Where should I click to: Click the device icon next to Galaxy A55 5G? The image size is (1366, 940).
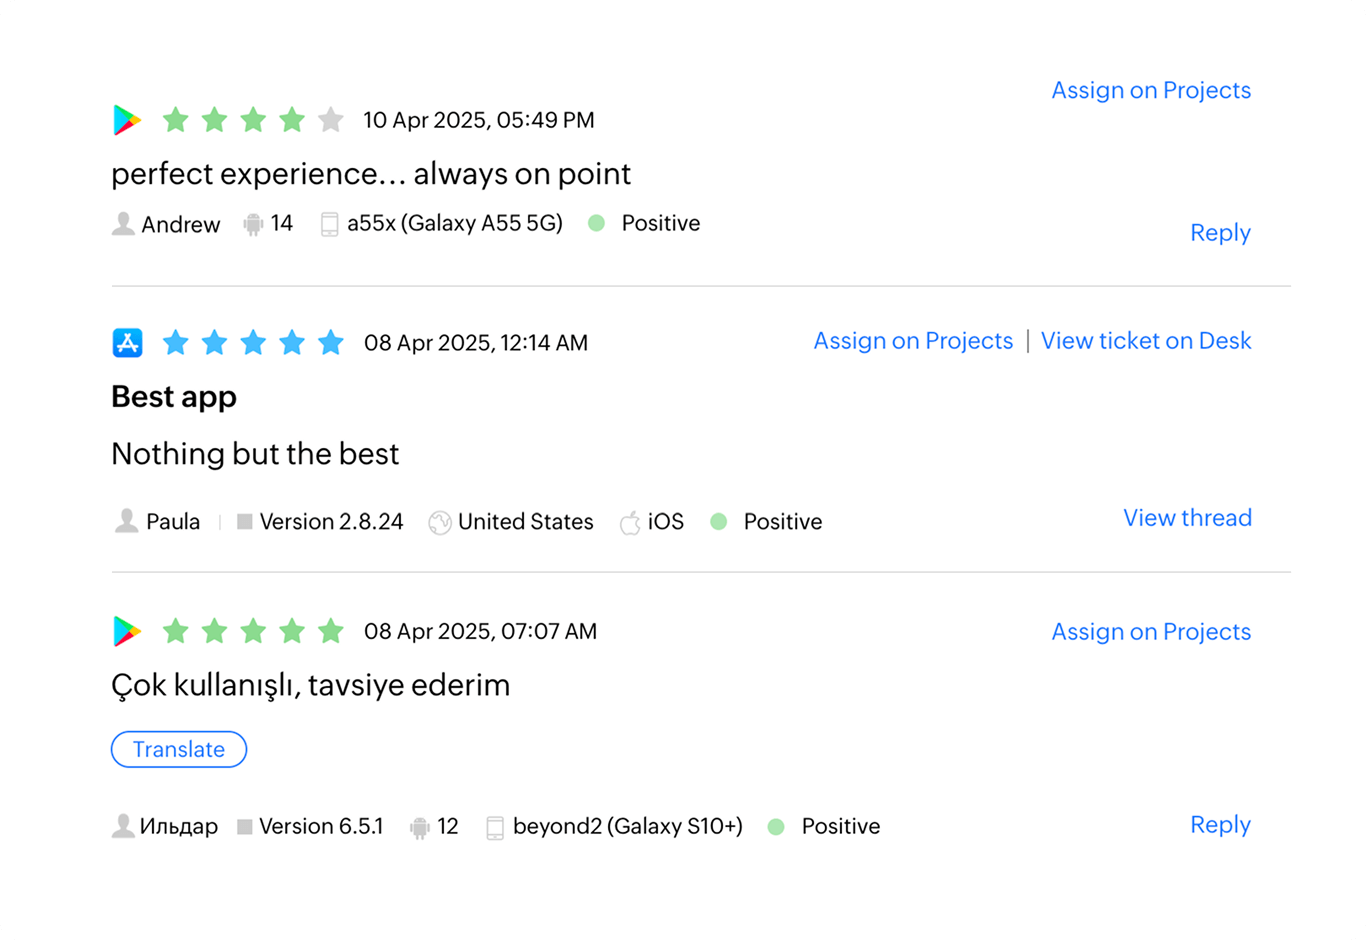click(x=329, y=223)
